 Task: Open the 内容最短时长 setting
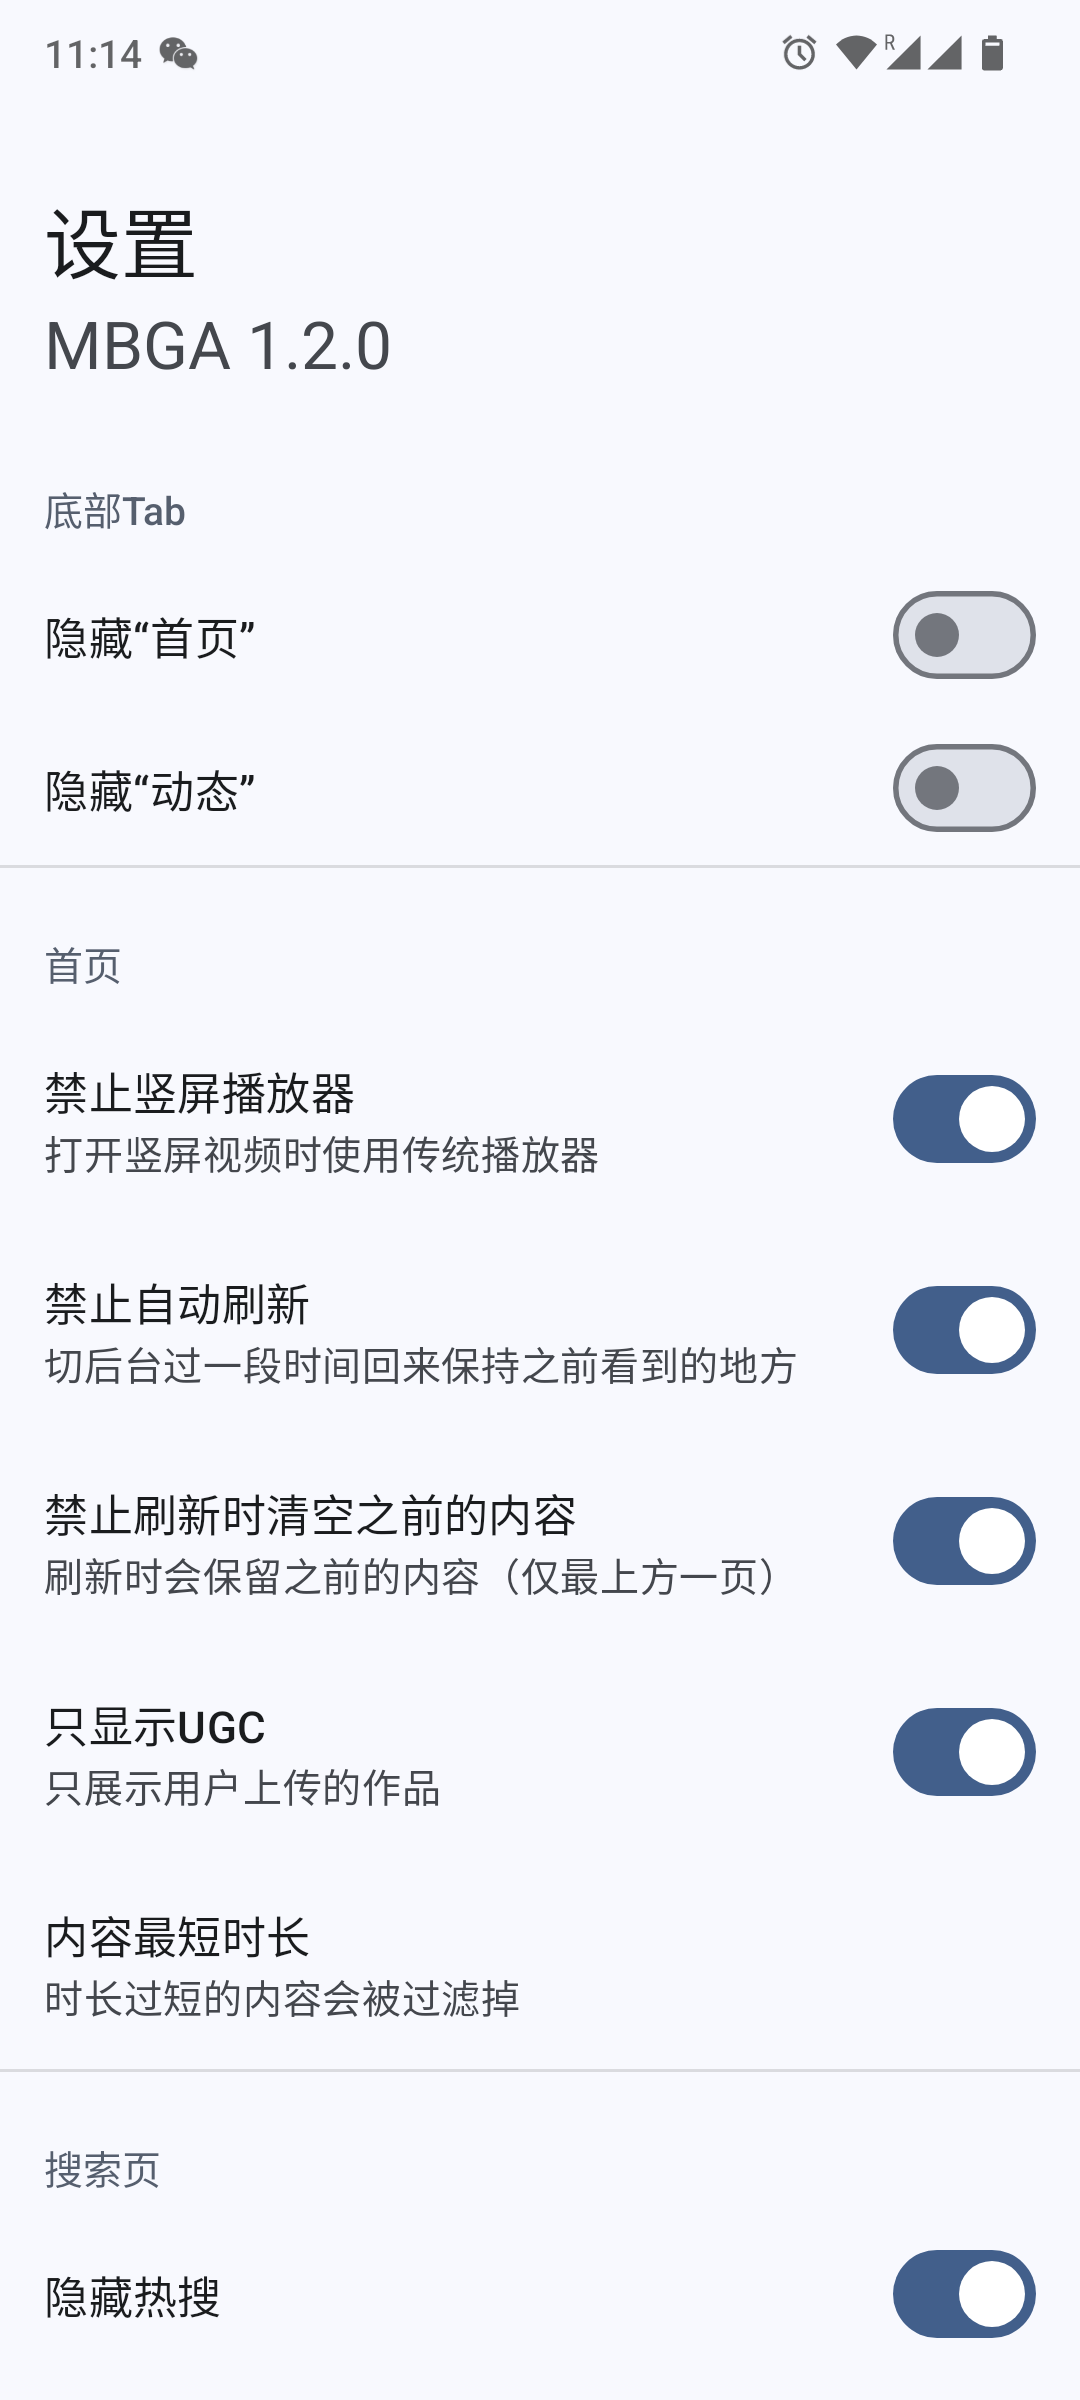(280, 1966)
